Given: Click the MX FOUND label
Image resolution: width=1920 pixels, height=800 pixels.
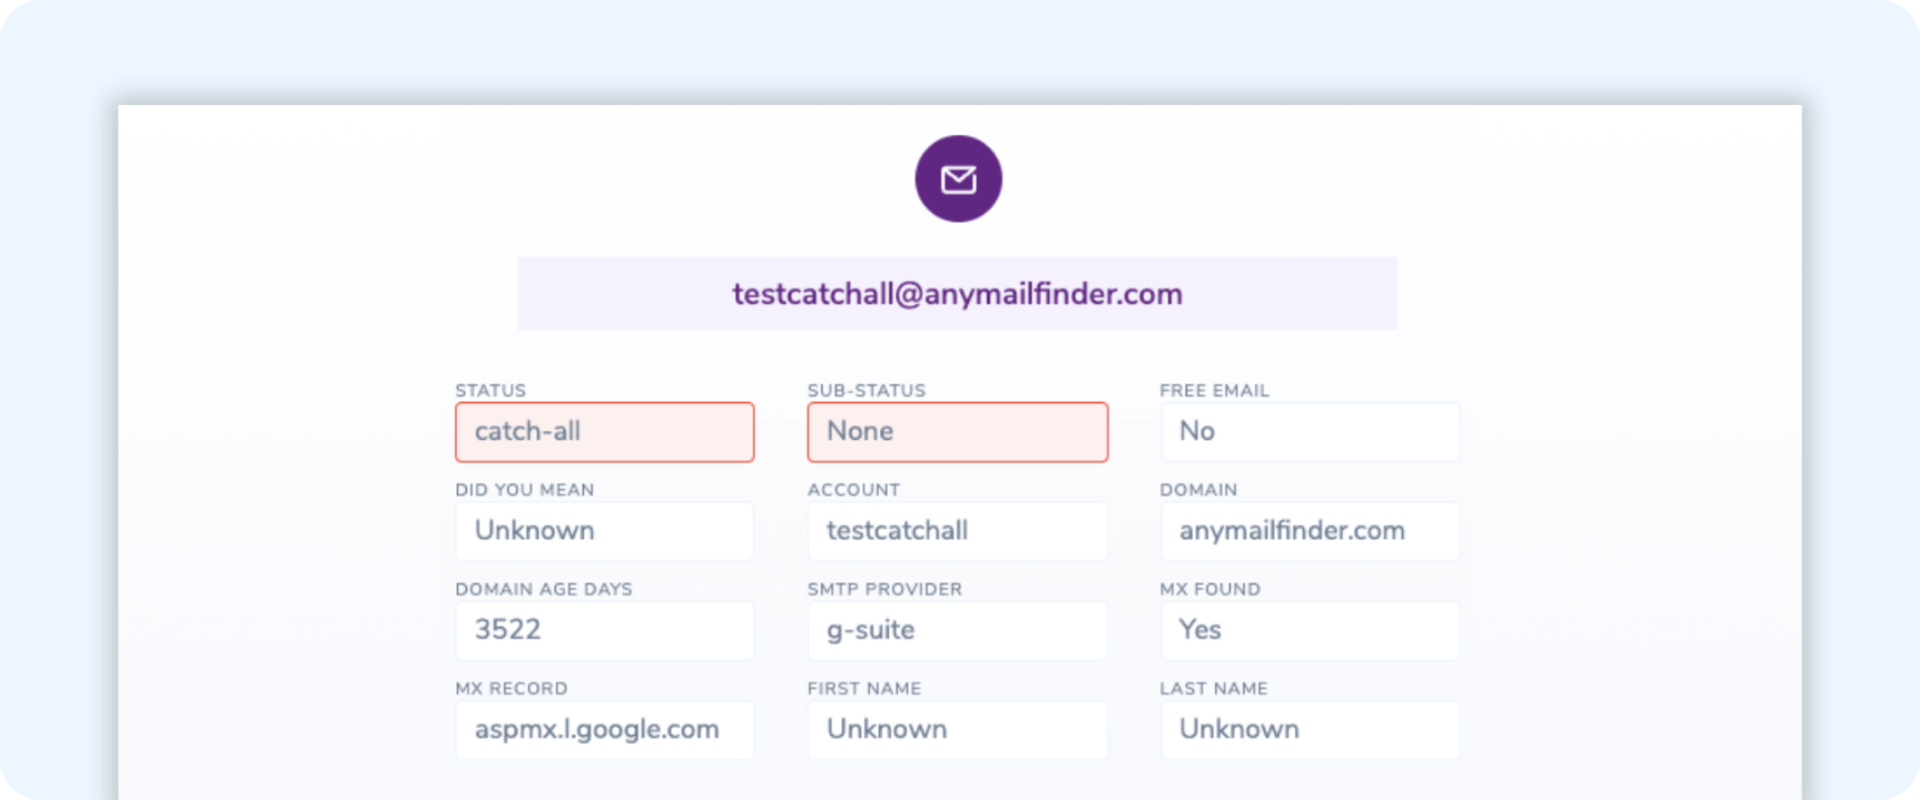Looking at the screenshot, I should (1210, 589).
